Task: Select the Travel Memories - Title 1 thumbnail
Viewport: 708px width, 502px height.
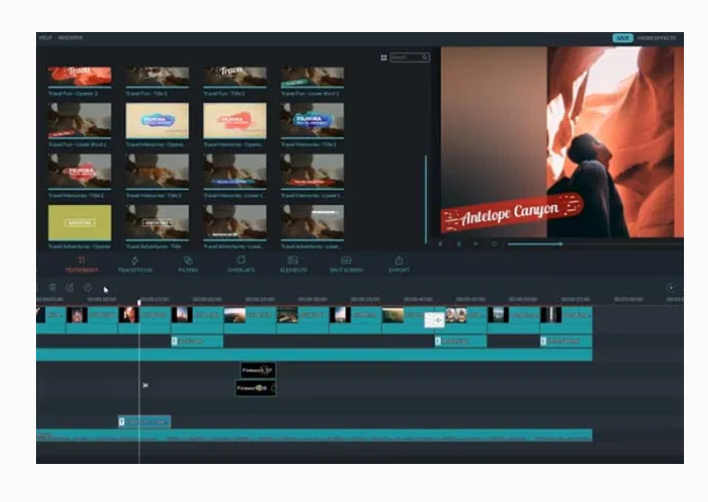Action: 312,120
